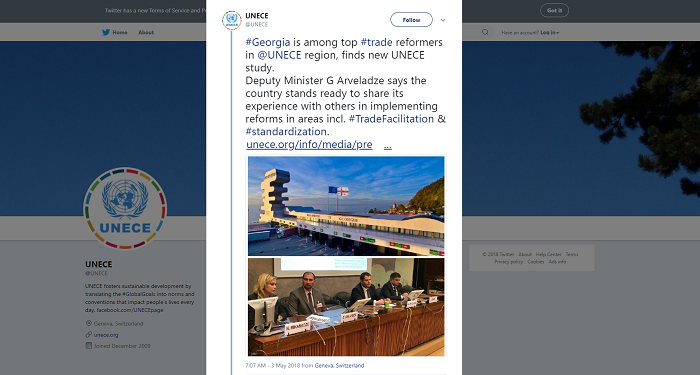Click the UNECE avatar in tweet header

pos(232,20)
